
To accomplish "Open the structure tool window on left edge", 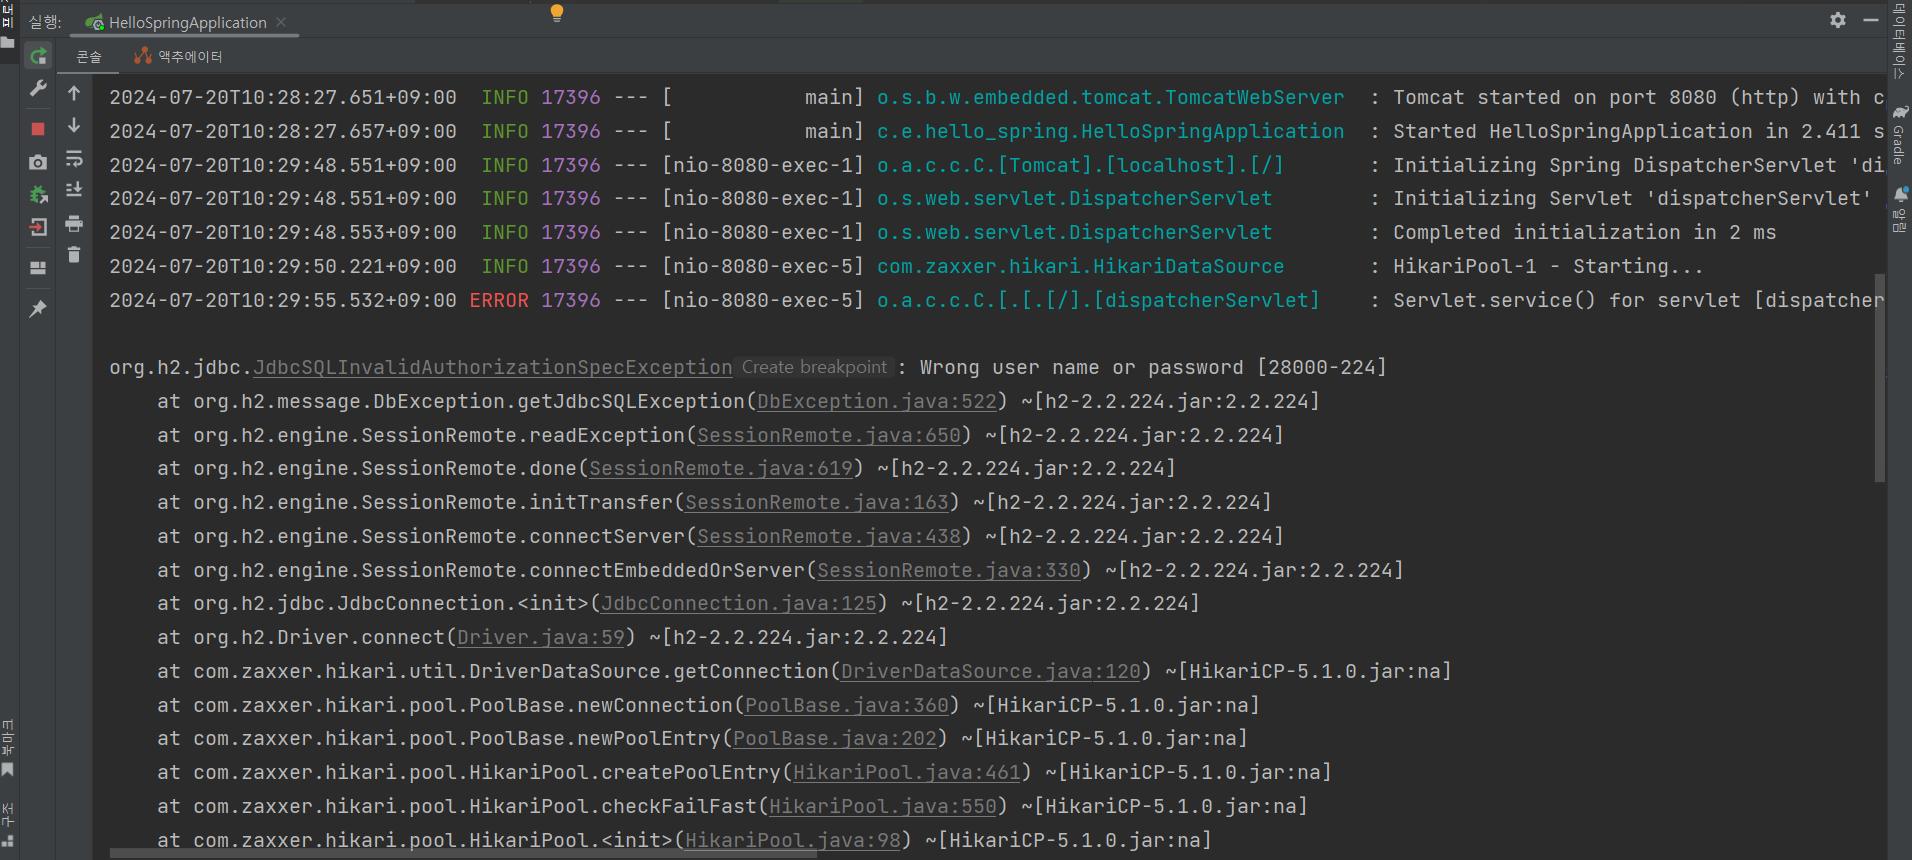I will click(8, 824).
